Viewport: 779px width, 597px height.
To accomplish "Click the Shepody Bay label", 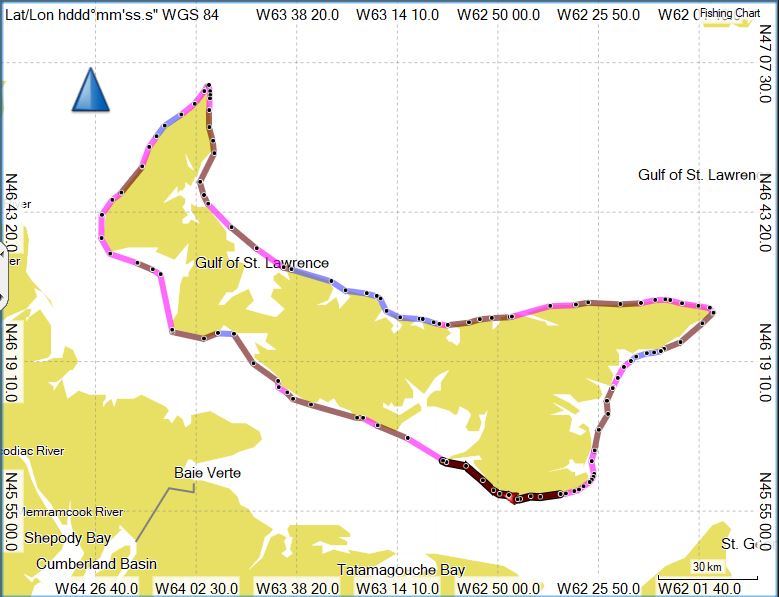I will tap(68, 538).
